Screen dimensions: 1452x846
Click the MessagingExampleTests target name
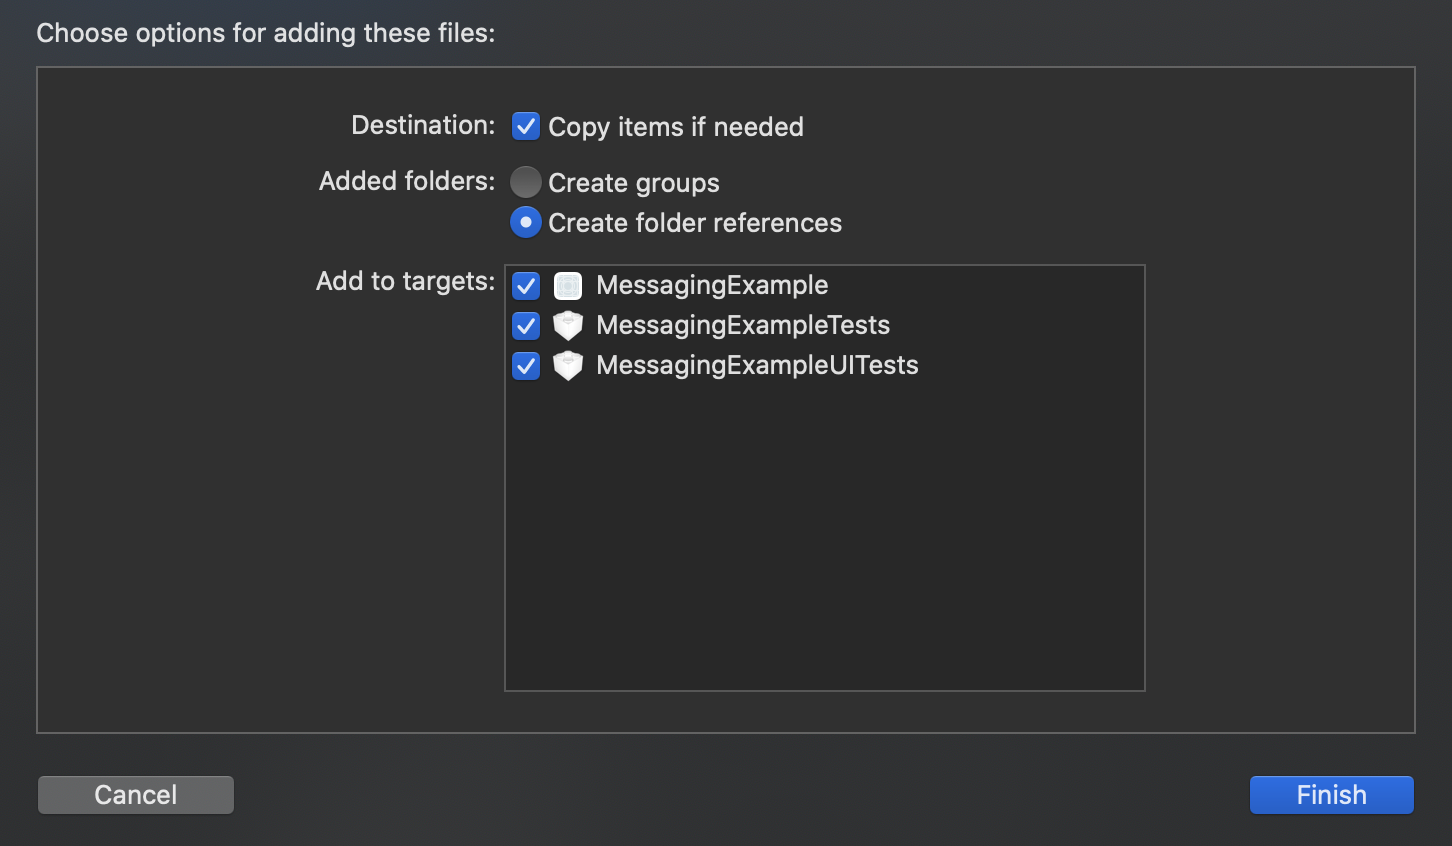[742, 326]
